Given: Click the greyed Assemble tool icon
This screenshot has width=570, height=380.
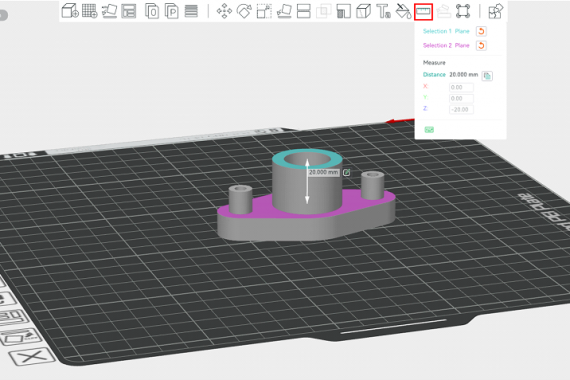Looking at the screenshot, I should point(444,11).
